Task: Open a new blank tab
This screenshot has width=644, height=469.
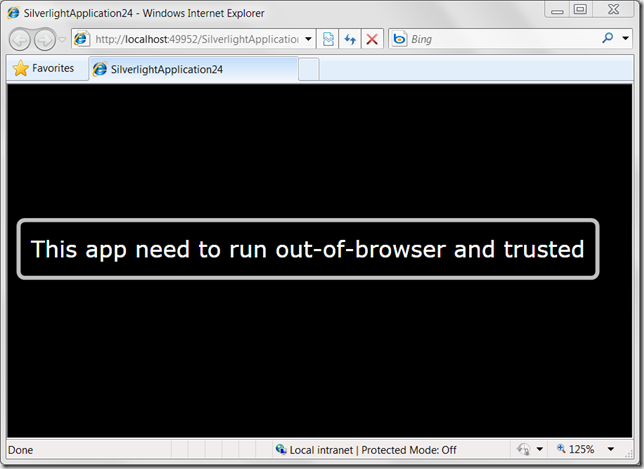Action: click(308, 69)
